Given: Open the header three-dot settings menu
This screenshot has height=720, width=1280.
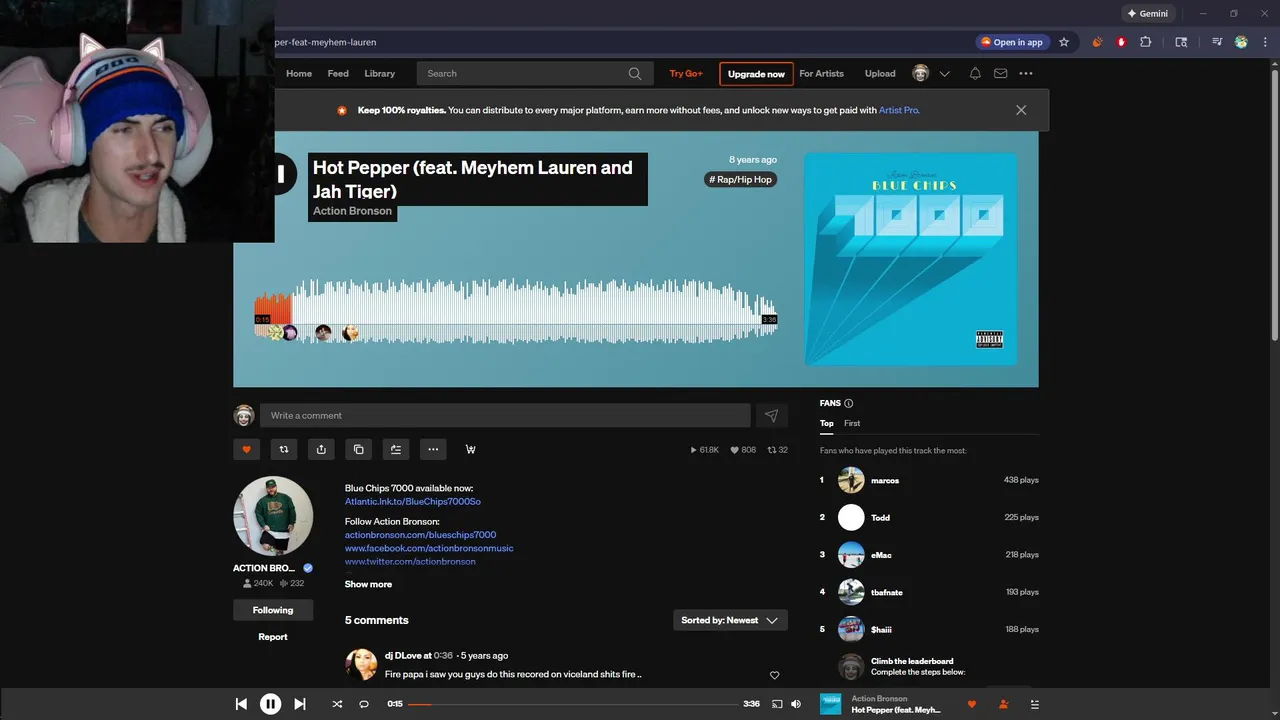Looking at the screenshot, I should coord(1026,73).
